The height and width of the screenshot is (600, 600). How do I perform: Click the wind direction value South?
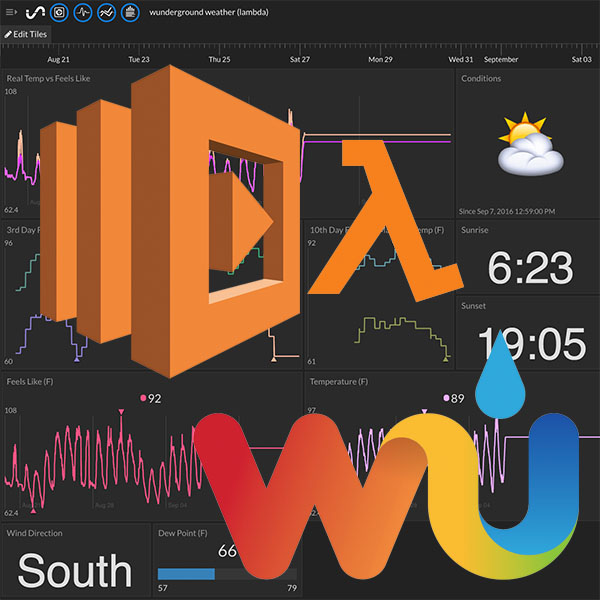click(x=75, y=571)
